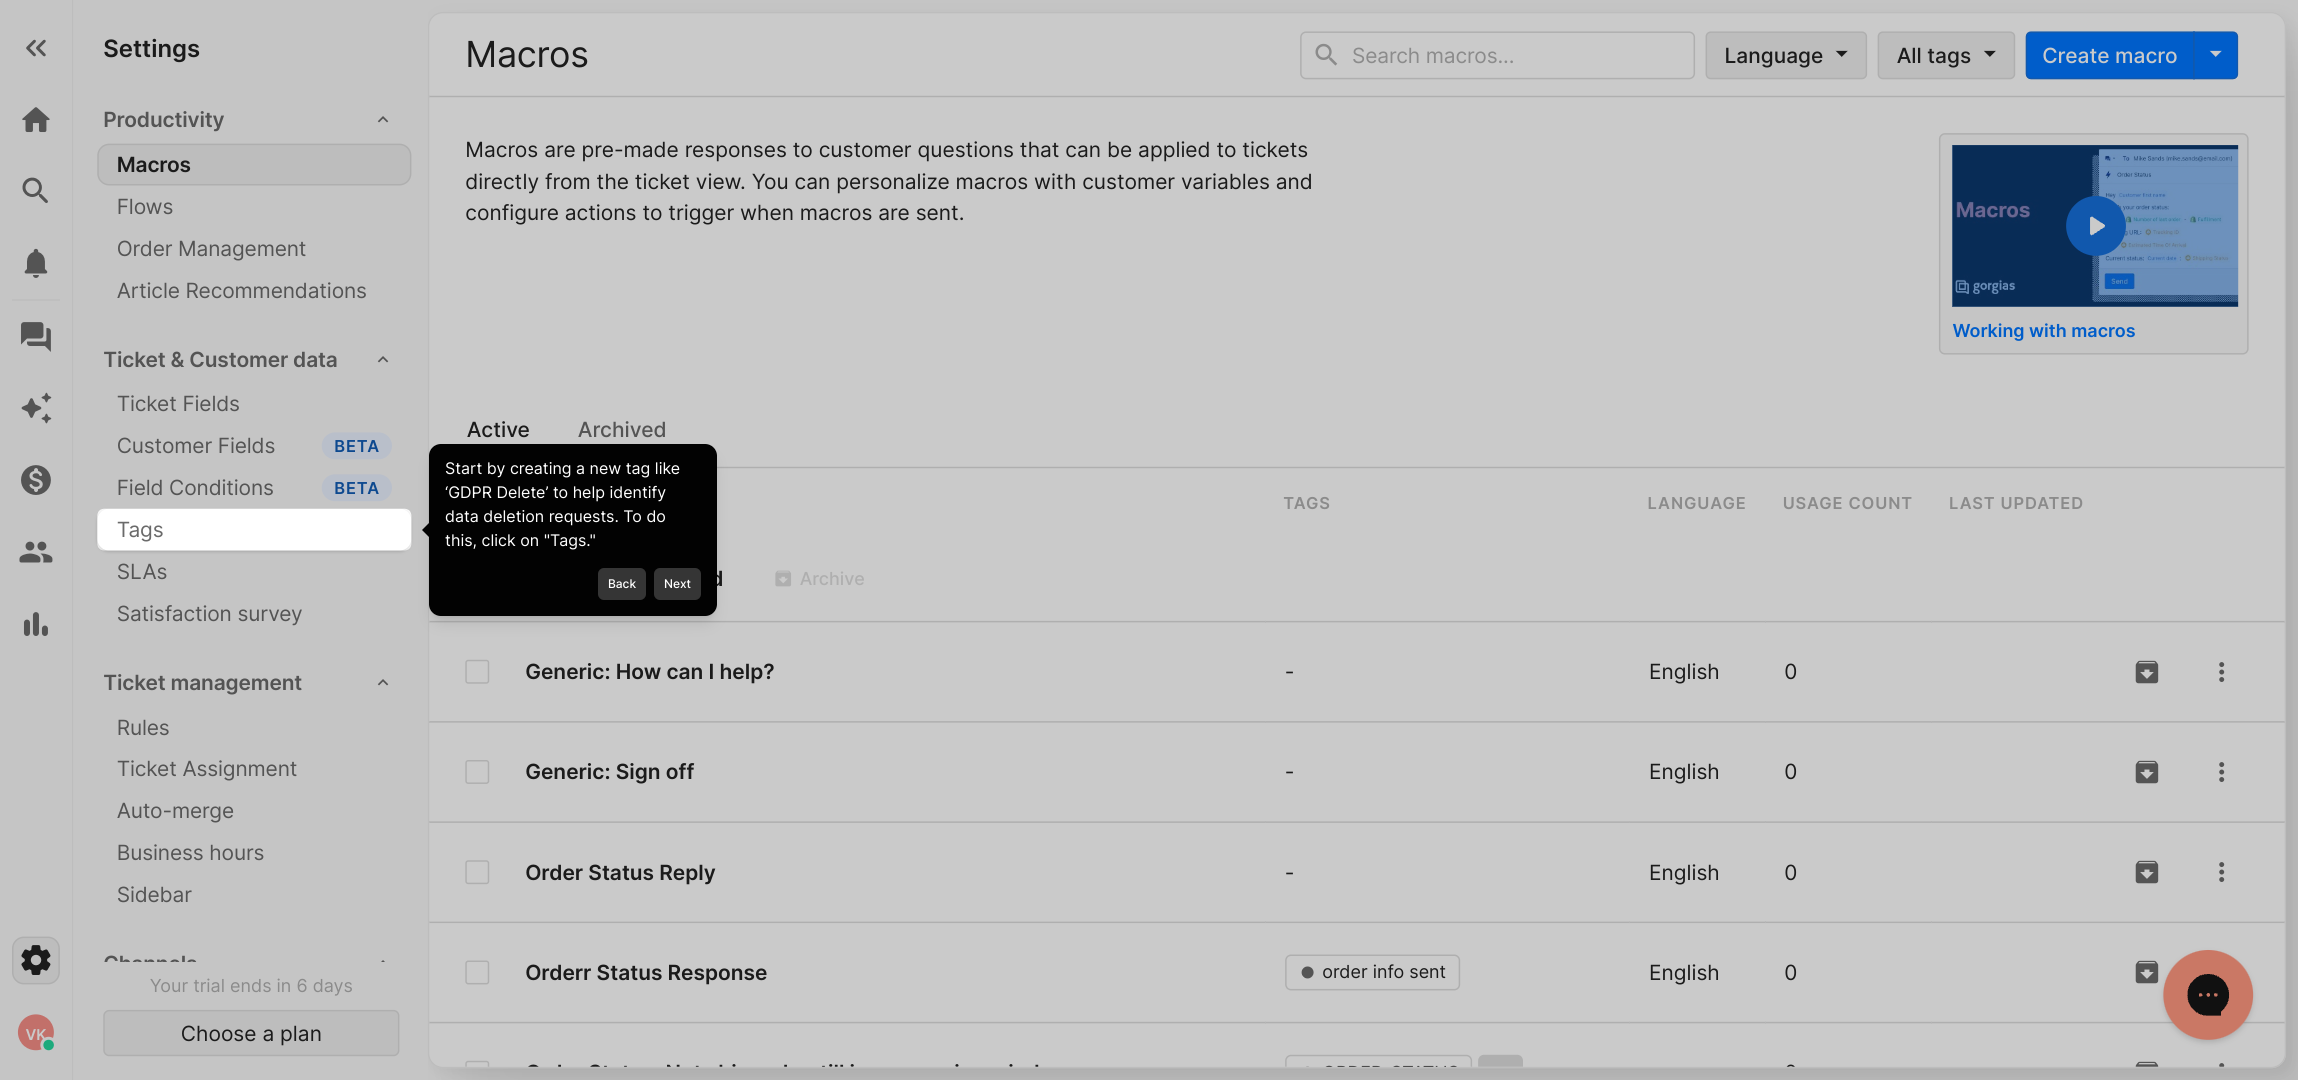The width and height of the screenshot is (2298, 1080).
Task: Open statistics bar chart icon
Action: (36, 625)
